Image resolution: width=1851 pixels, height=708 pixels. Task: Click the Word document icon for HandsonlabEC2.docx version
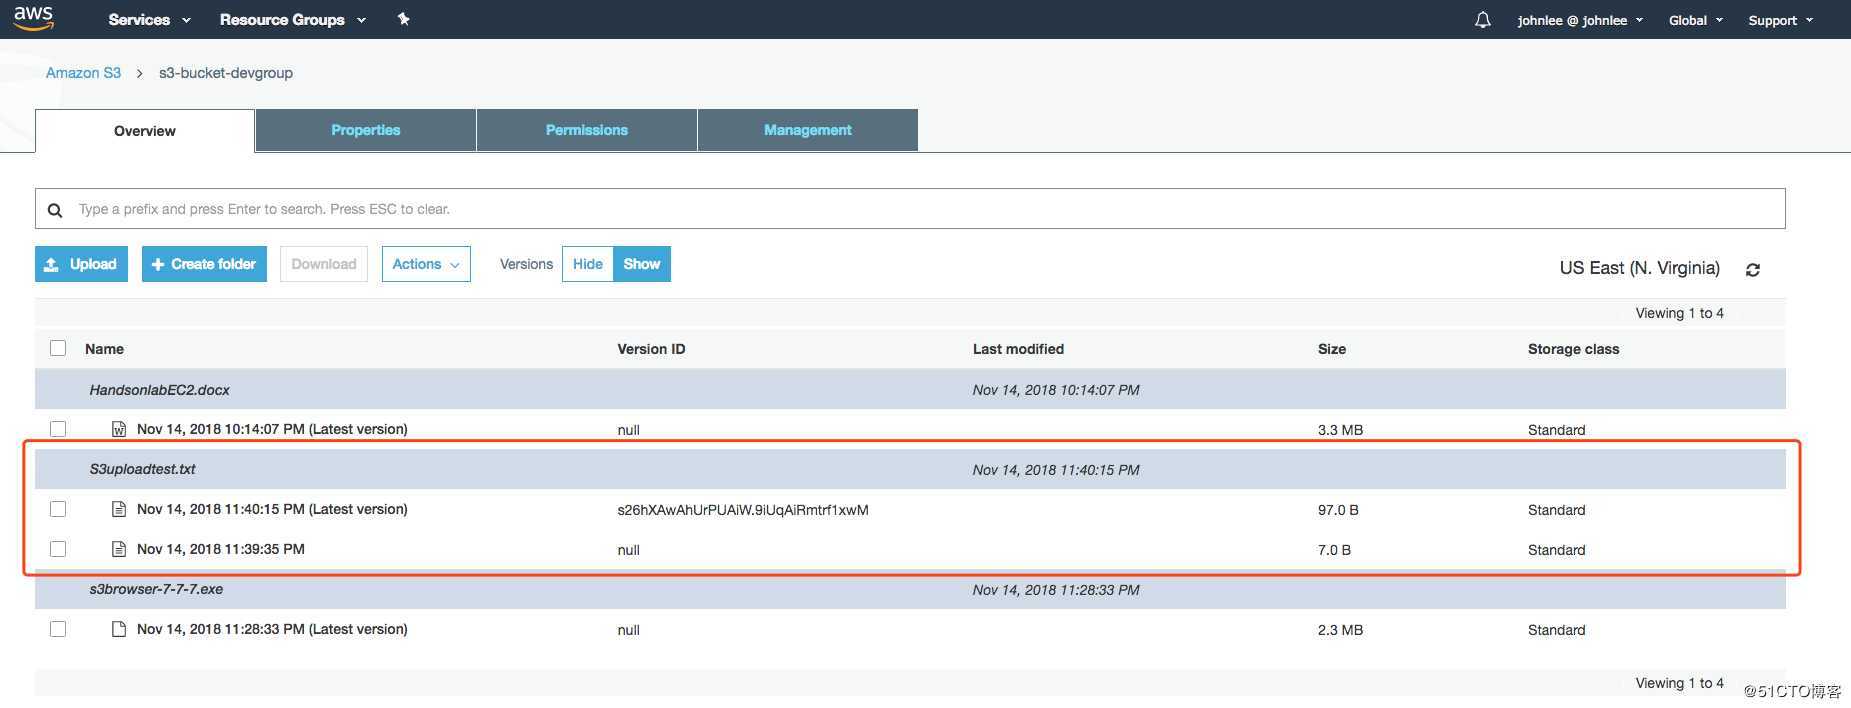(119, 429)
